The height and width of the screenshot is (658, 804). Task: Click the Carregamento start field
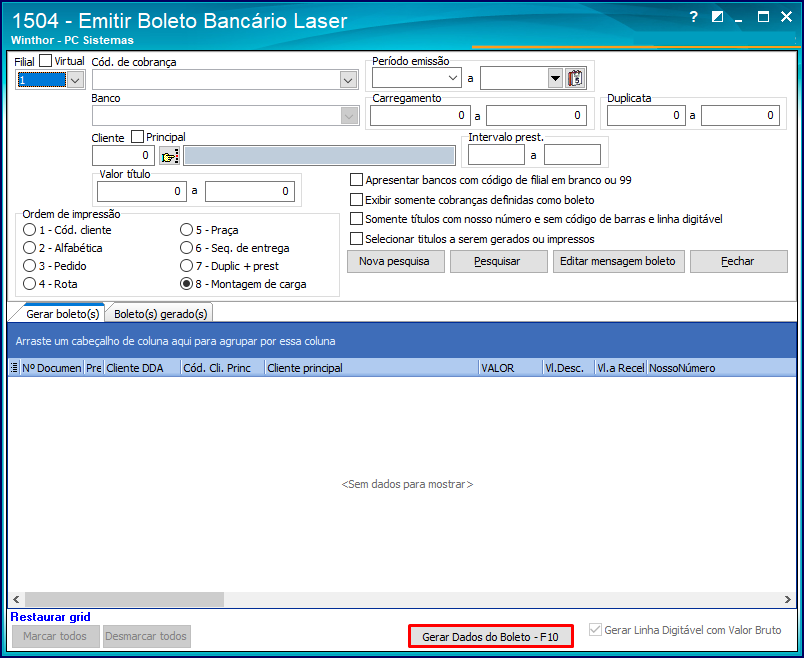tap(420, 115)
